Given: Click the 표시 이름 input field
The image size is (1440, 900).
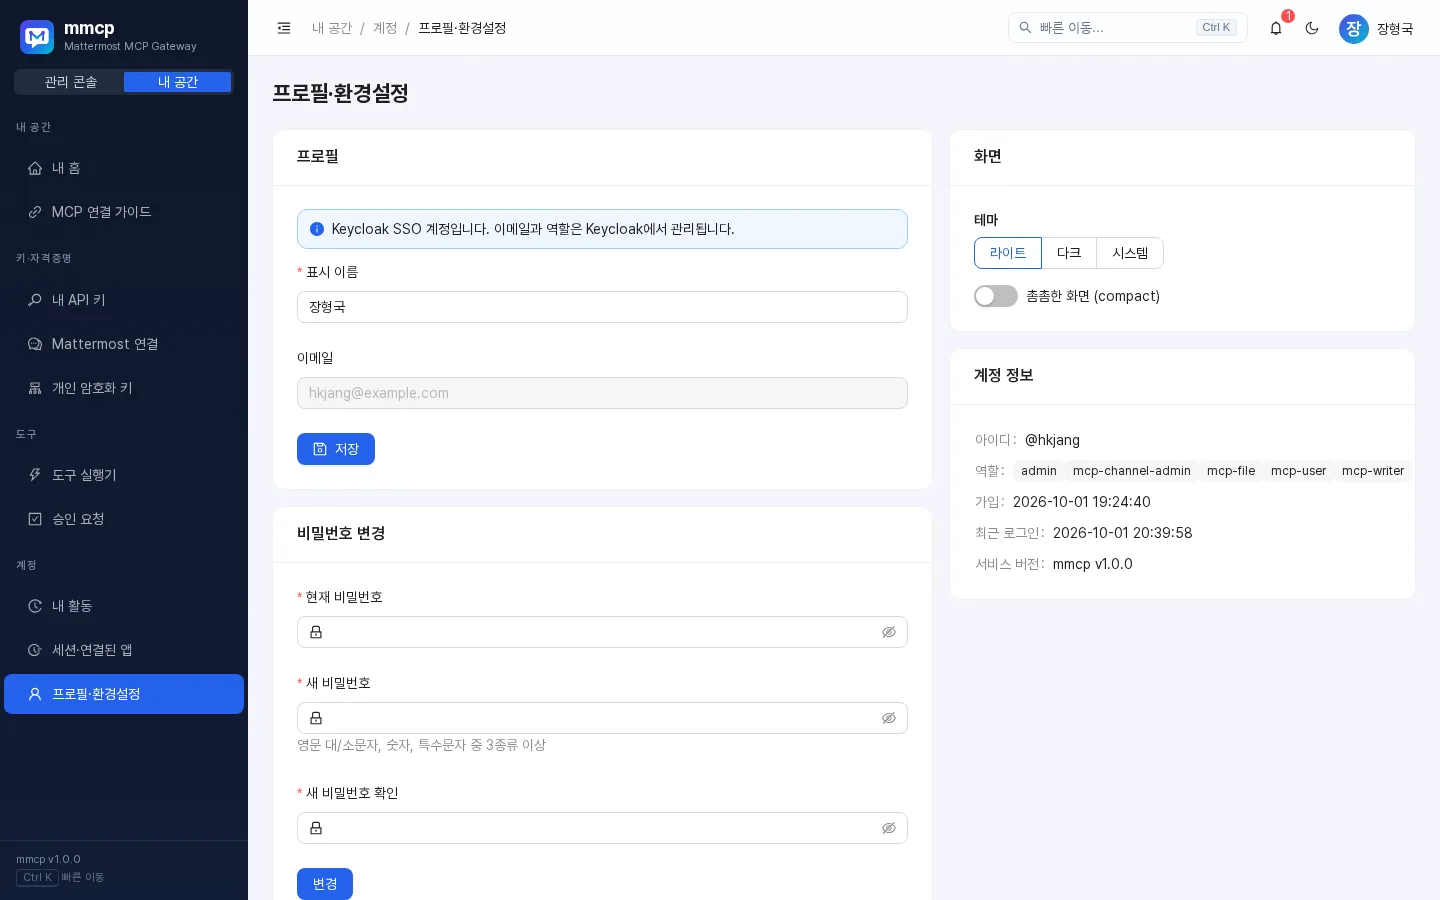Looking at the screenshot, I should [x=602, y=307].
